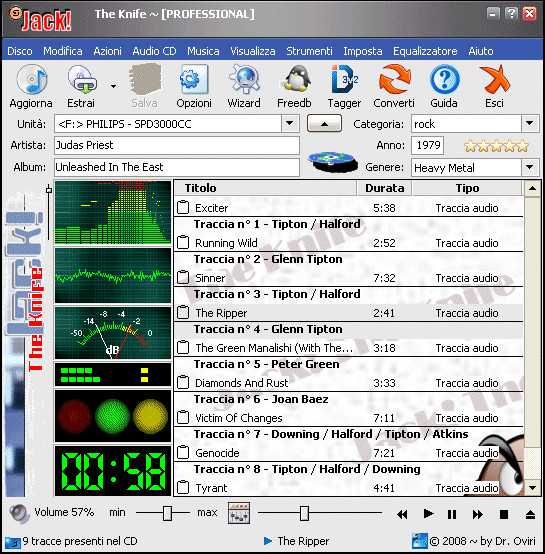Tick the Sinner track checkbox
545x554 pixels.
click(x=183, y=277)
